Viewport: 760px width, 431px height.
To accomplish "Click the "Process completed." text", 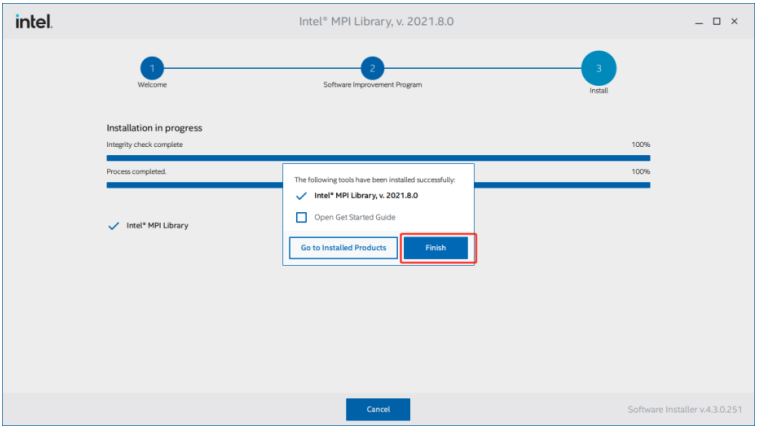I will pos(136,172).
